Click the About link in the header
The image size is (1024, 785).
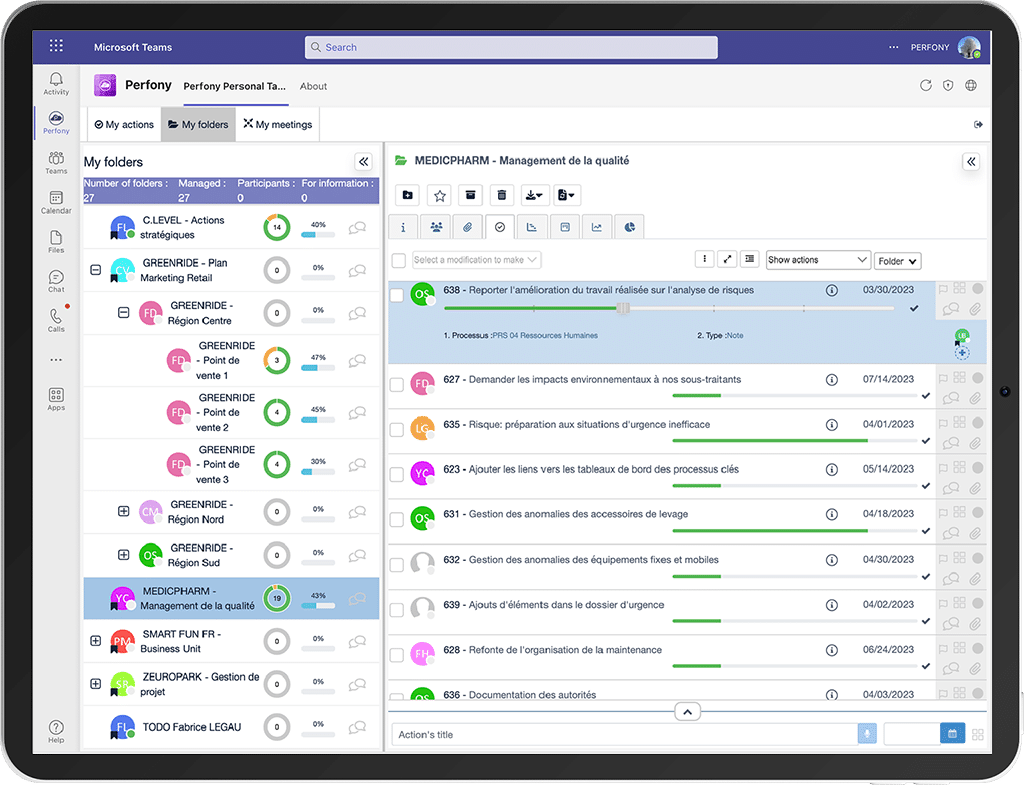tap(313, 86)
